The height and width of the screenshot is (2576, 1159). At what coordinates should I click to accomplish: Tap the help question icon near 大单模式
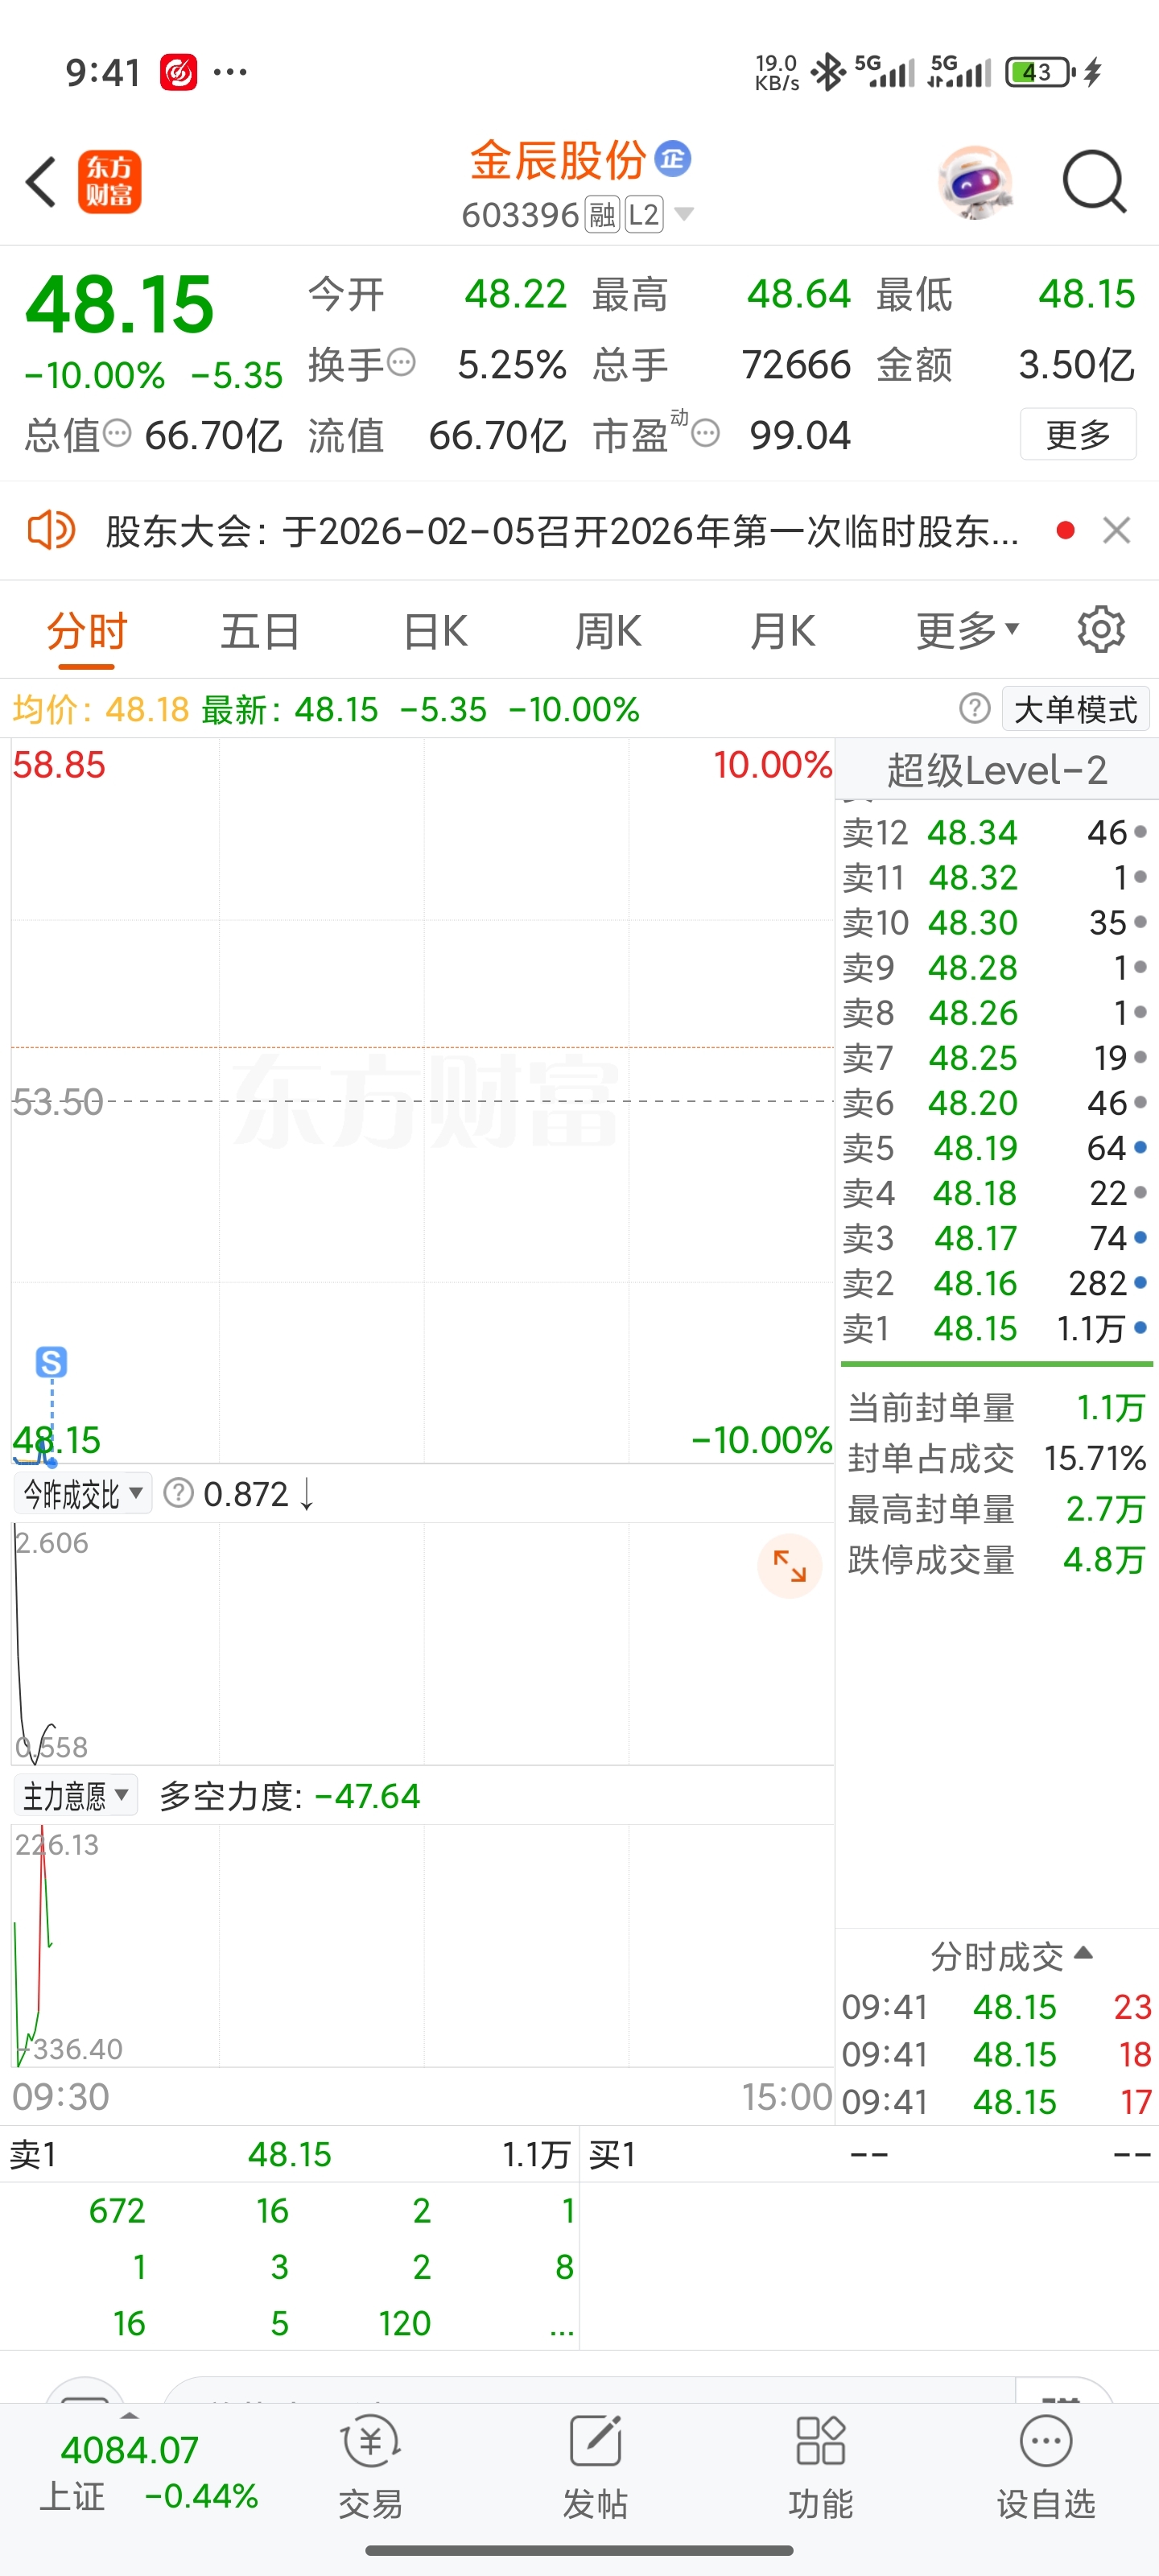(975, 708)
